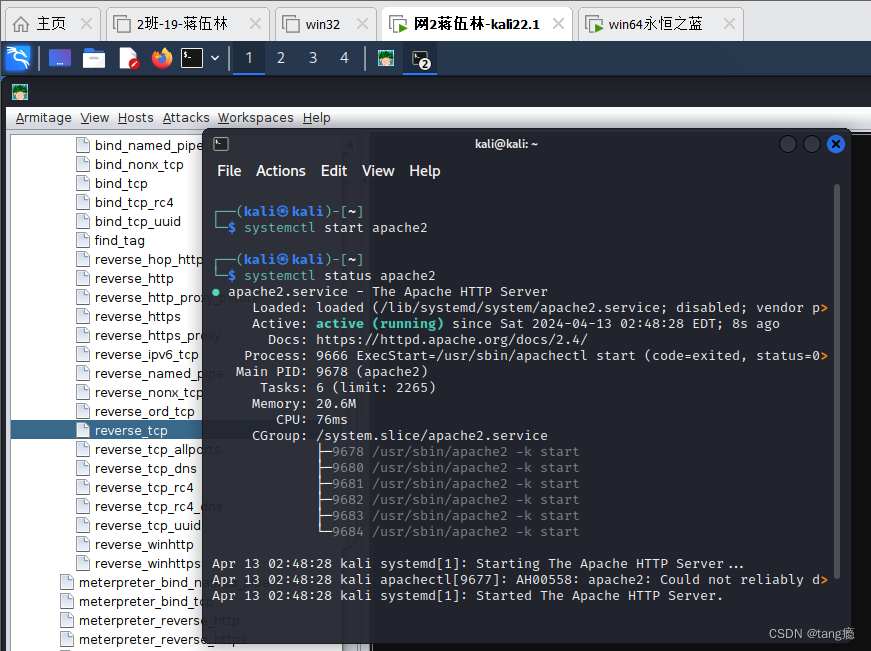Expand the terminal launcher dropdown arrow
The image size is (871, 651).
(x=215, y=58)
